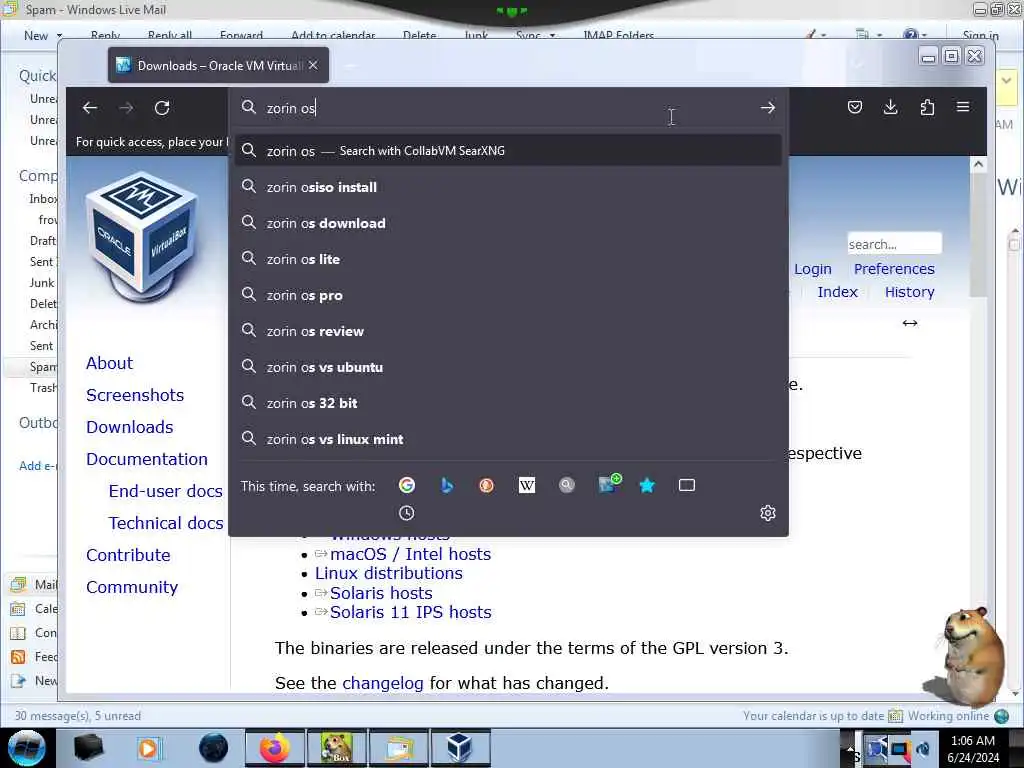This screenshot has height=768, width=1024.
Task: Open the Firefox Downloads panel icon
Action: (890, 107)
